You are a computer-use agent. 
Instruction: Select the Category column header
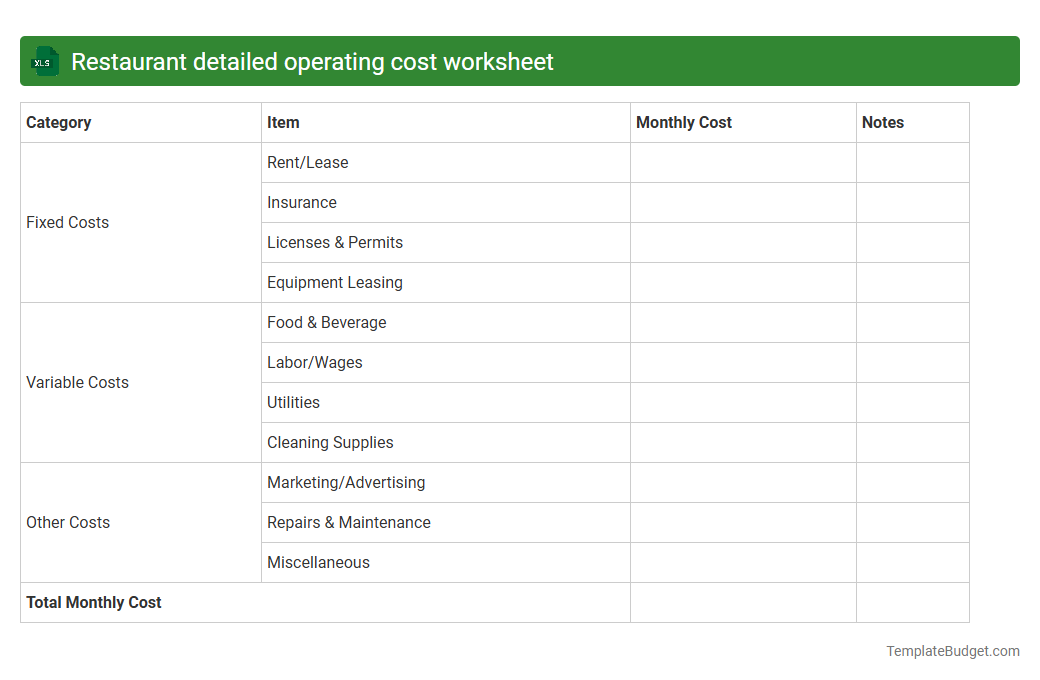[59, 122]
